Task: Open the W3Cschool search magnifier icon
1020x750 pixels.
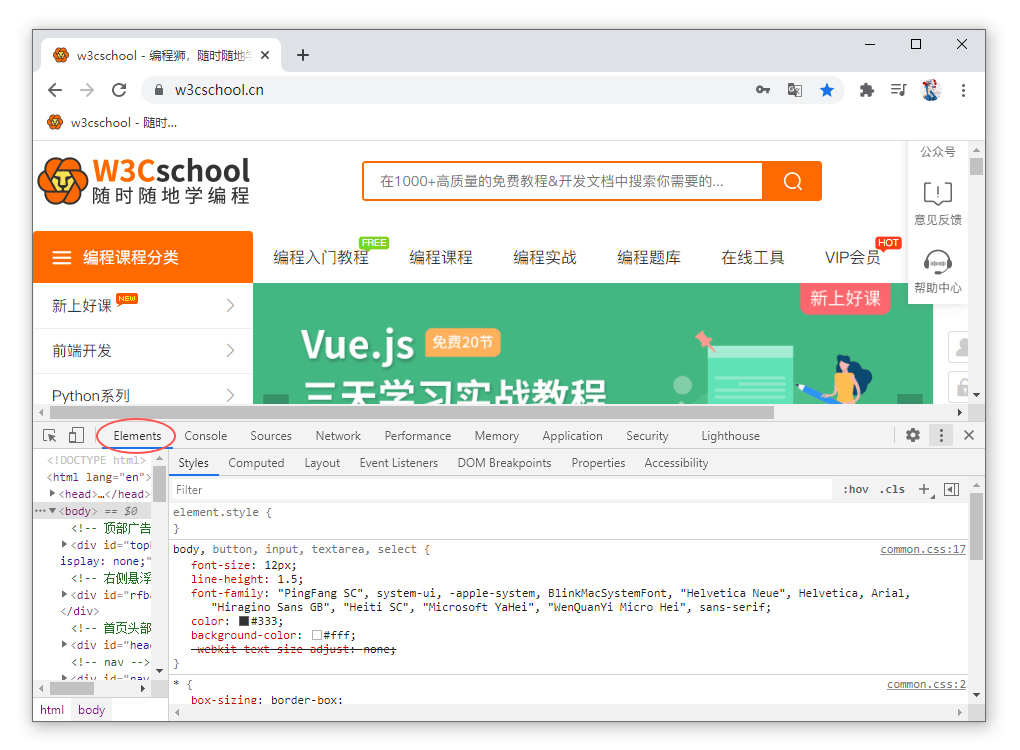Action: [792, 181]
